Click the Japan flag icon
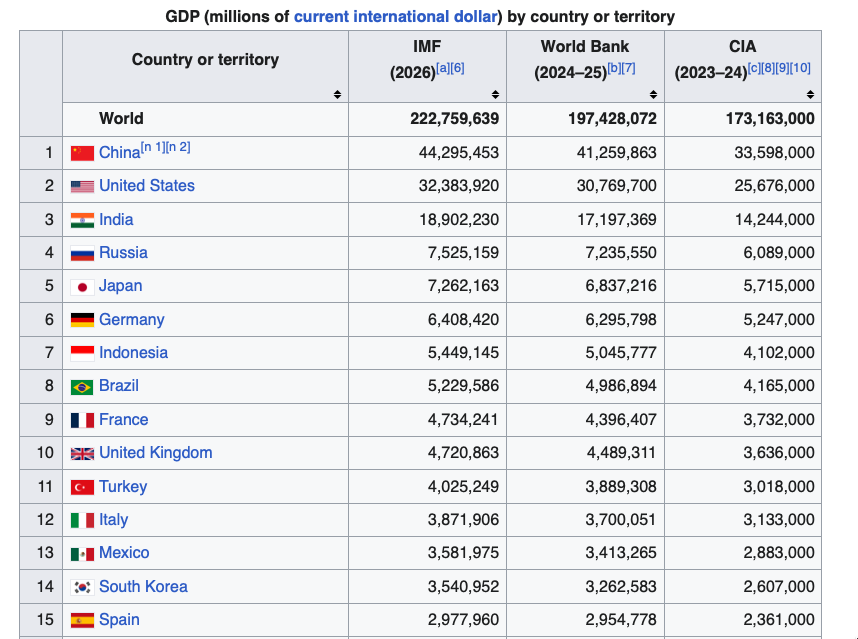Image resolution: width=858 pixels, height=639 pixels. [x=82, y=287]
